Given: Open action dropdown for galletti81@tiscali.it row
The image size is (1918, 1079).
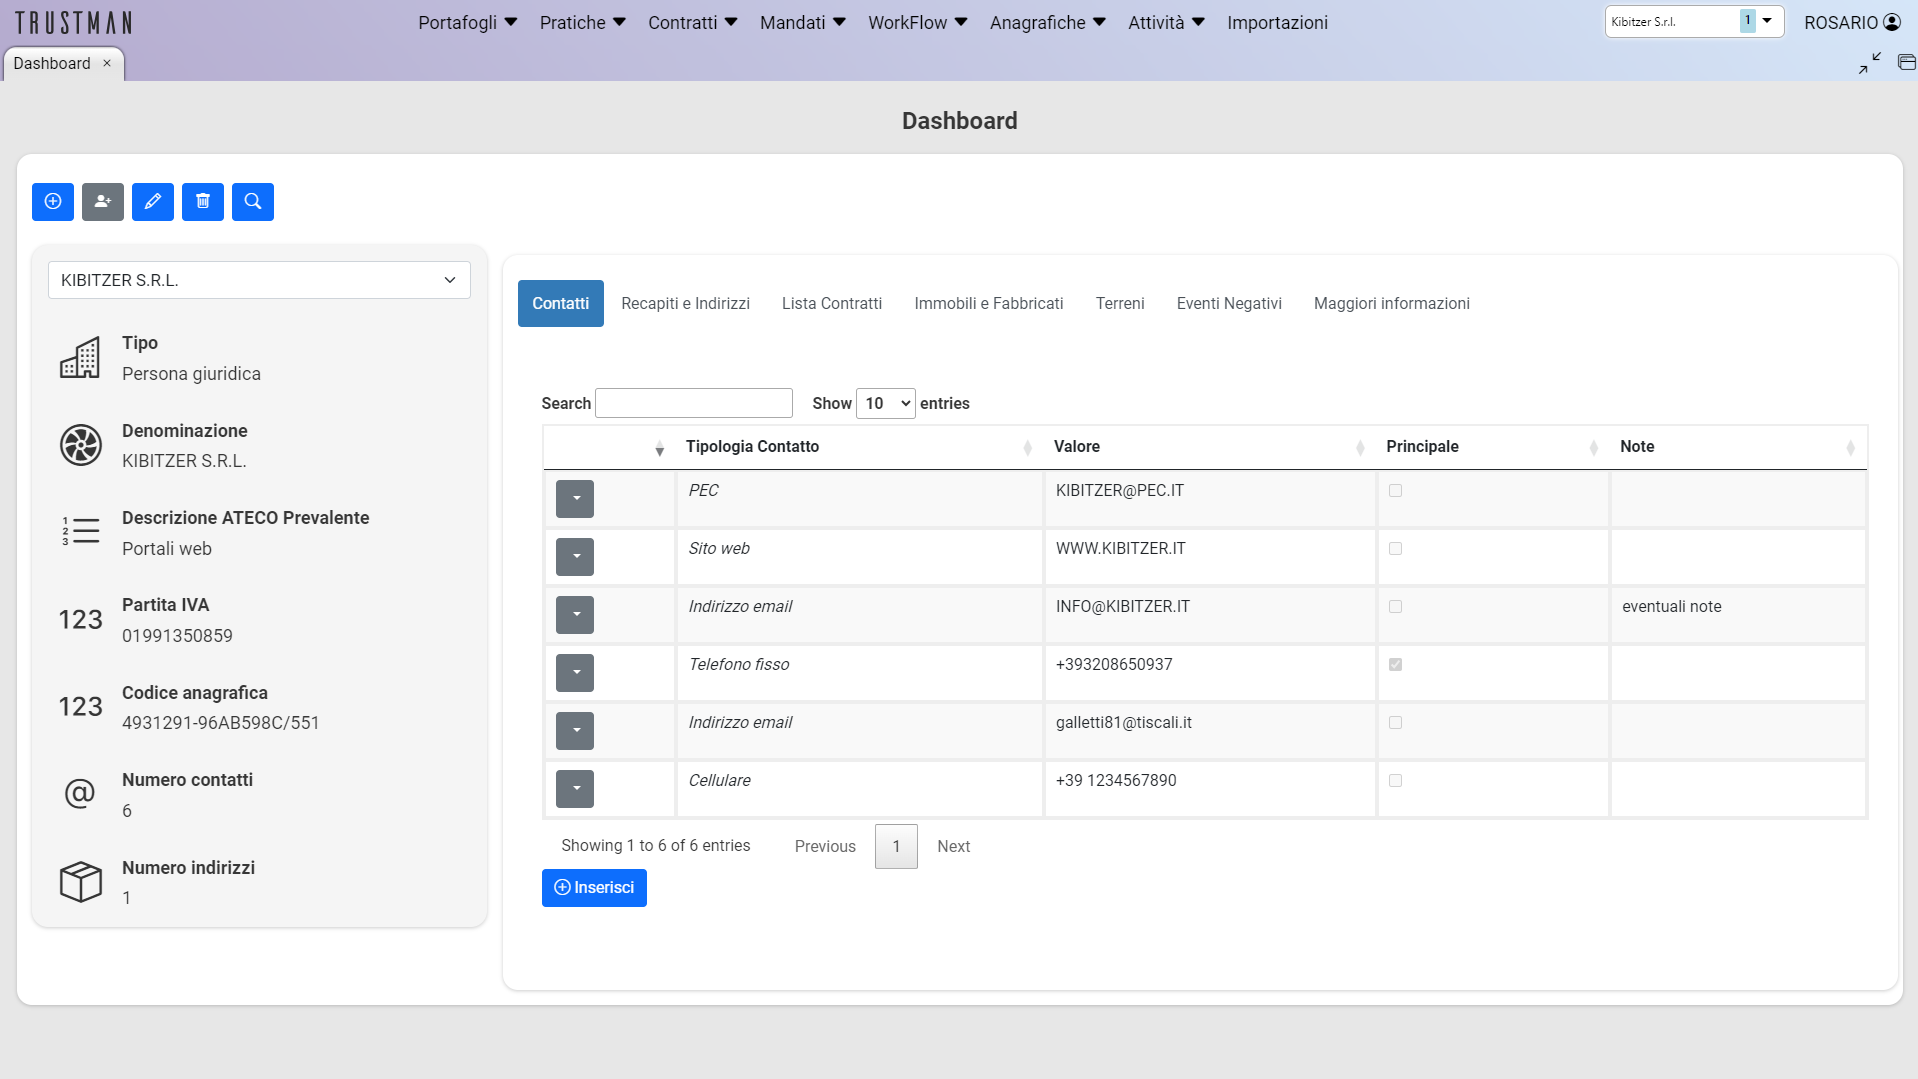Looking at the screenshot, I should (575, 731).
